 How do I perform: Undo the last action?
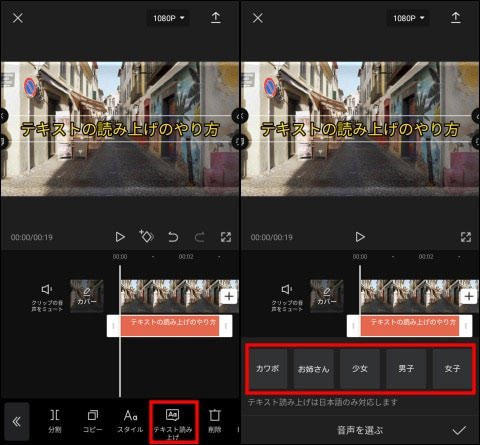coord(173,237)
